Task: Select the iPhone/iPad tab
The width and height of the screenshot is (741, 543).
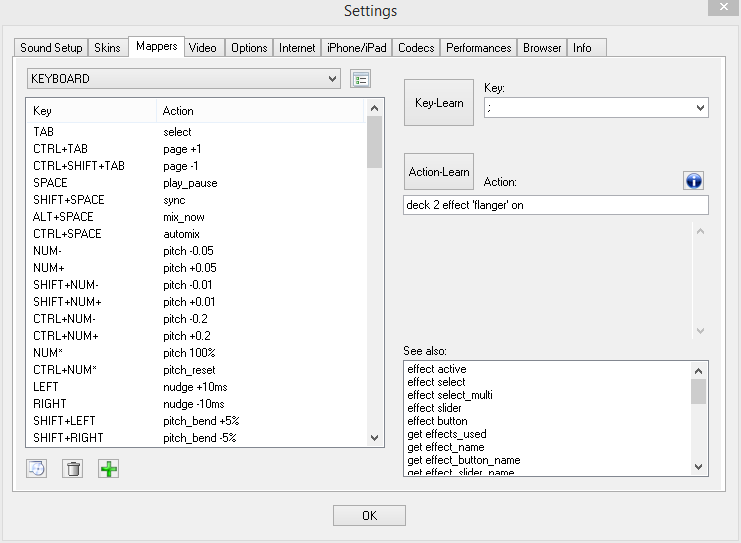Action: click(x=357, y=48)
